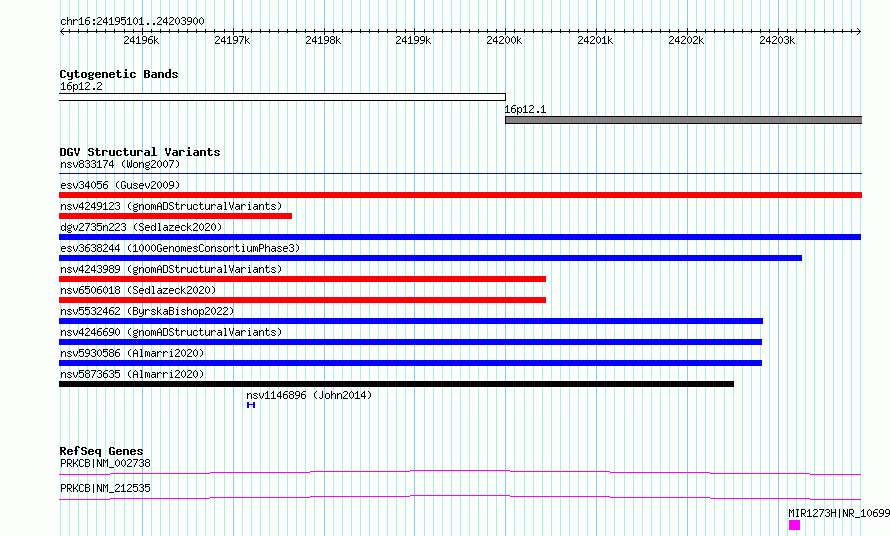This screenshot has height=536, width=890.
Task: Click the tiny nsv1146896 (John2014) variant marker
Action: coord(251,405)
